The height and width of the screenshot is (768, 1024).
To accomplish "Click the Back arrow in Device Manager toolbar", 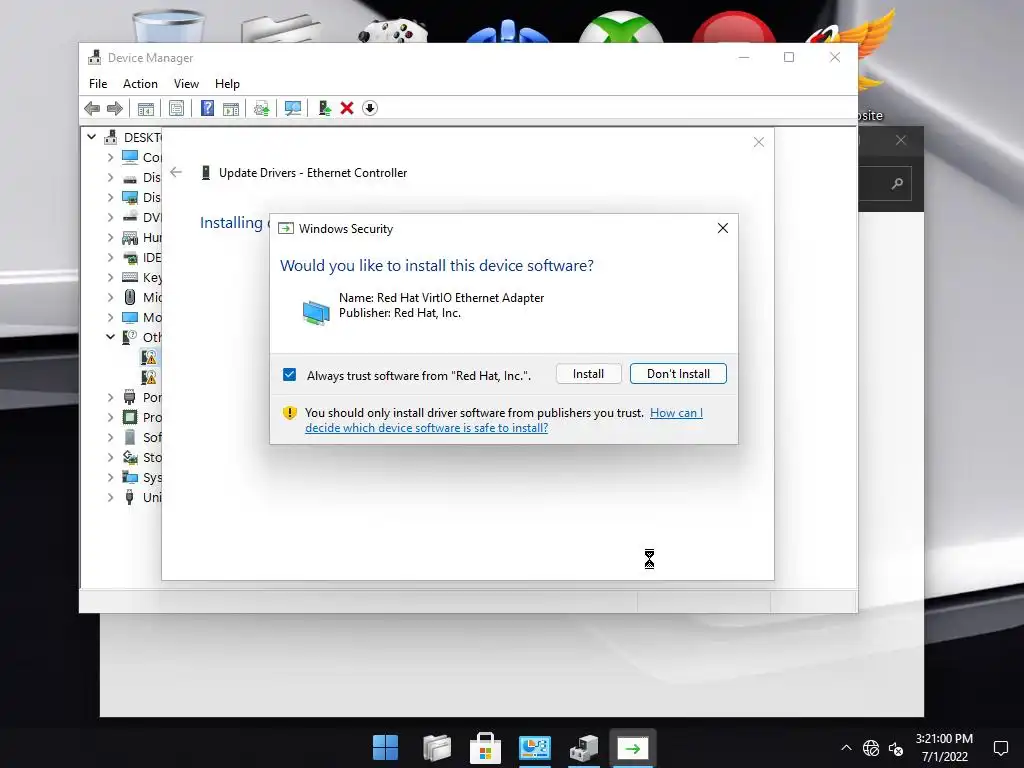I will tap(92, 108).
